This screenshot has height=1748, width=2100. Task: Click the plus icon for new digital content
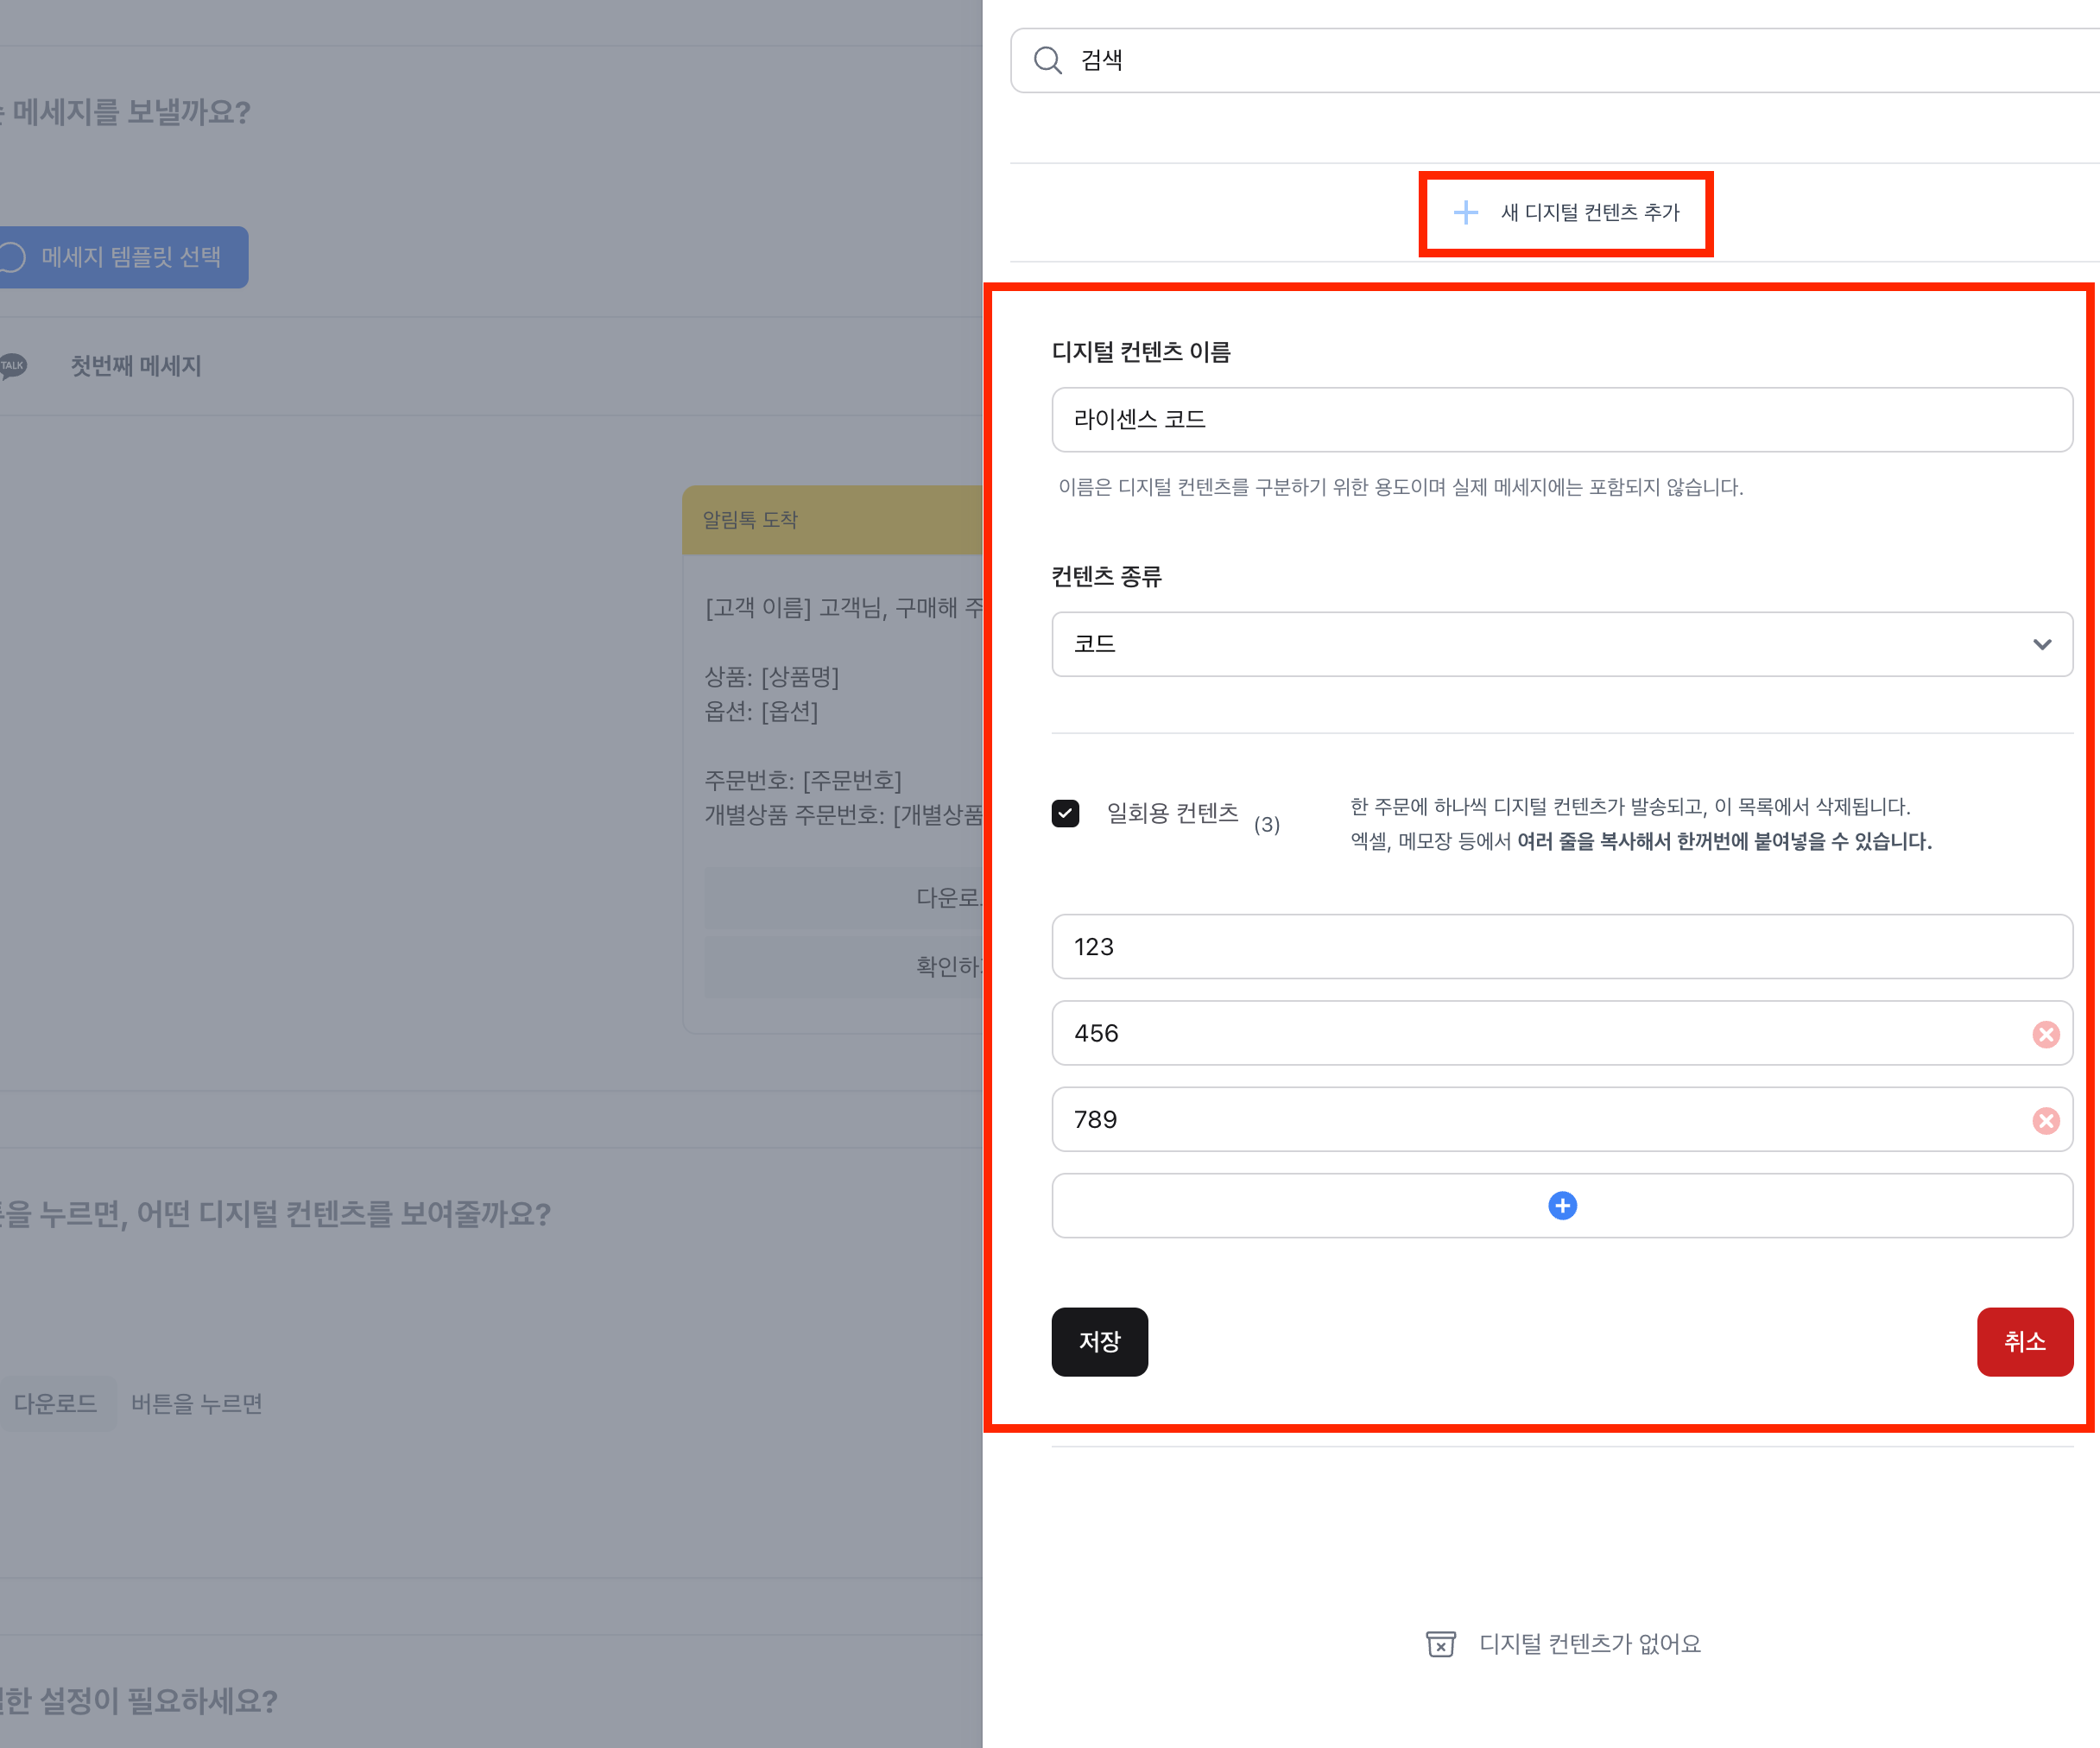[1465, 212]
